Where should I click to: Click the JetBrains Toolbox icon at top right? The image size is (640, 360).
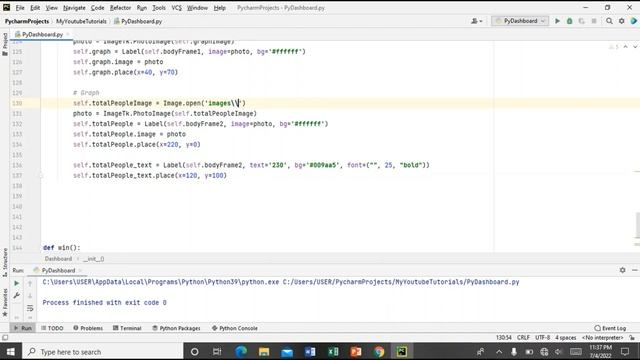(x=633, y=21)
